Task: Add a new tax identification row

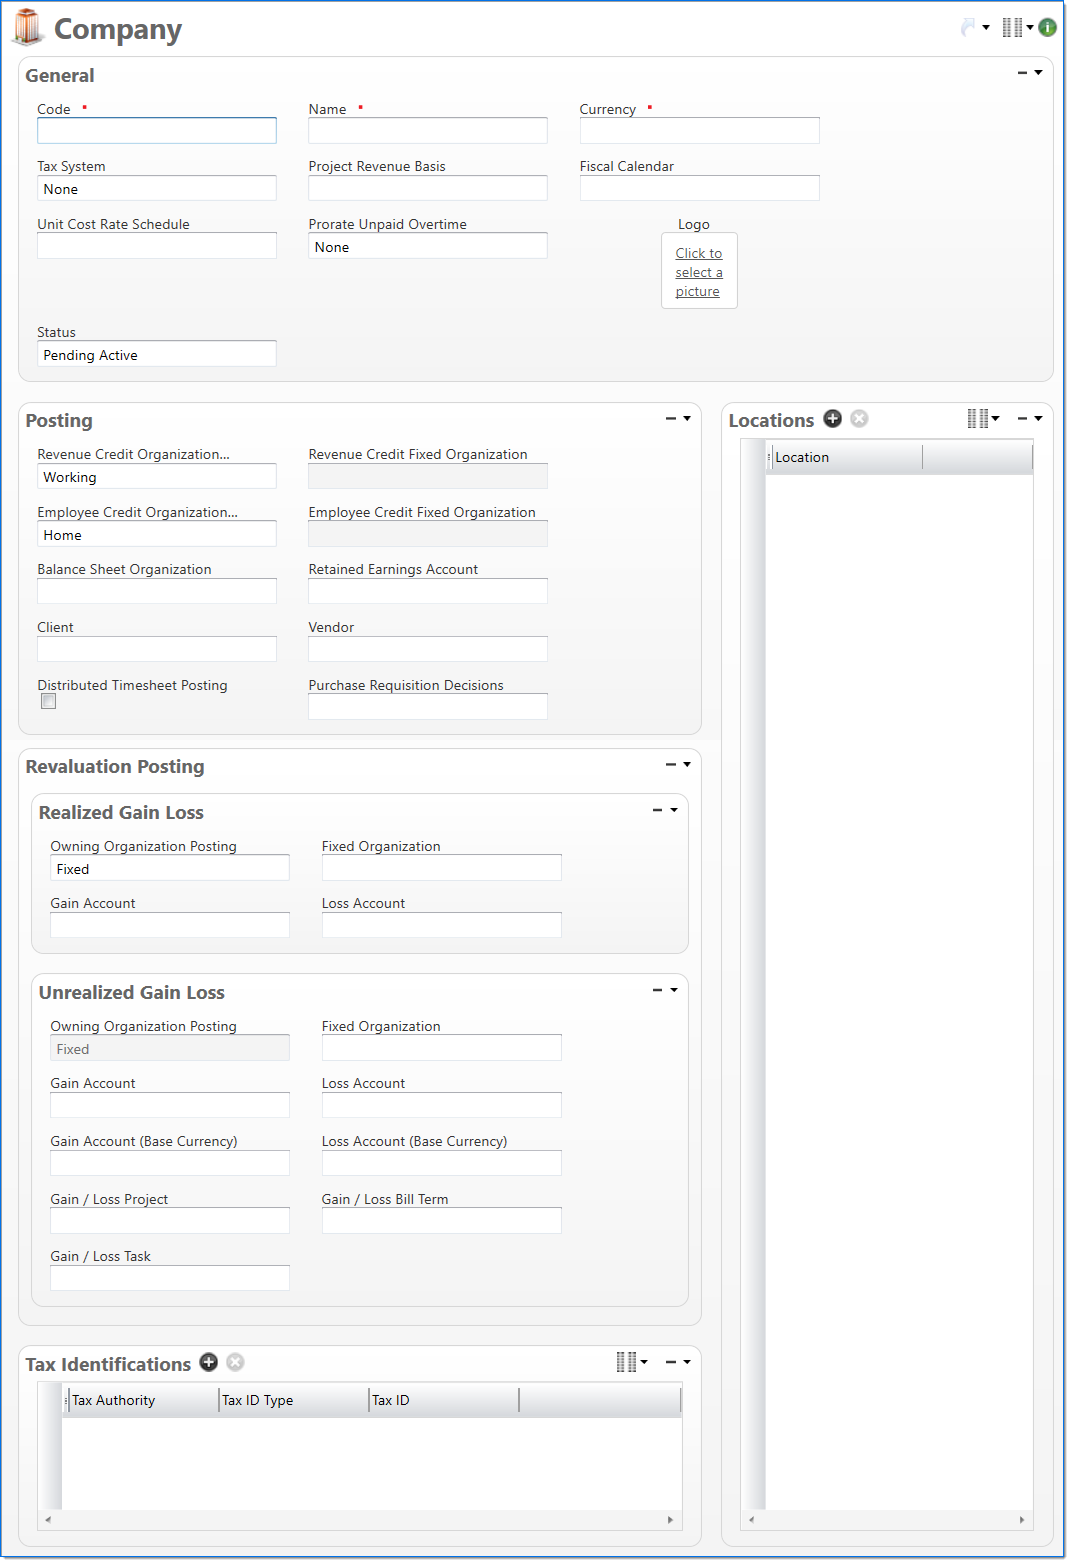Action: click(209, 1362)
